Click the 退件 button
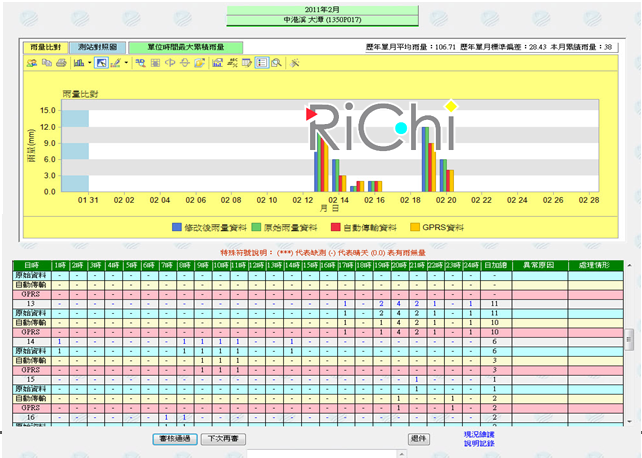The image size is (642, 458). 418,439
